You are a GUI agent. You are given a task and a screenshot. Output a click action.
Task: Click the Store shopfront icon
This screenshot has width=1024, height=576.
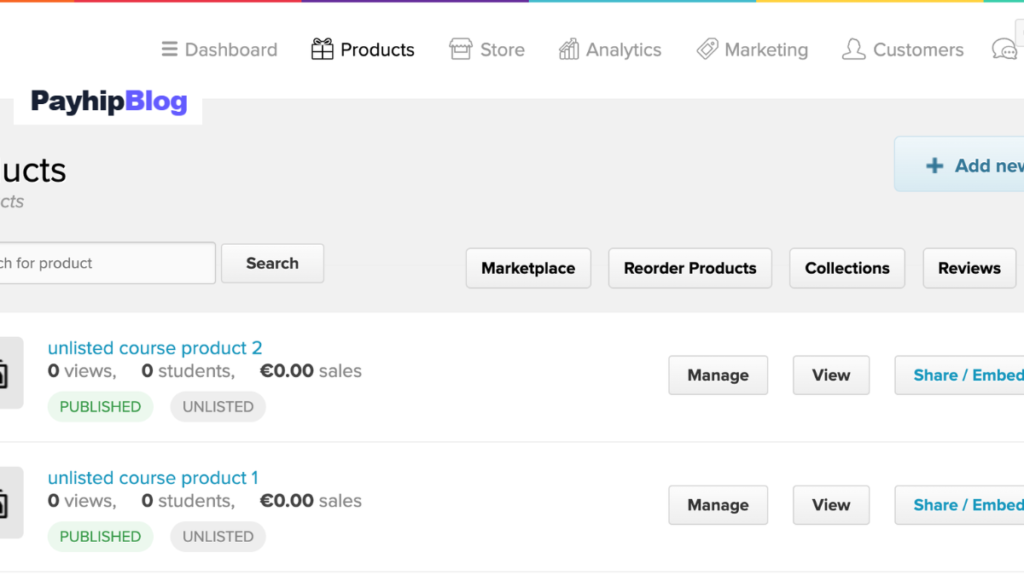[x=460, y=49]
